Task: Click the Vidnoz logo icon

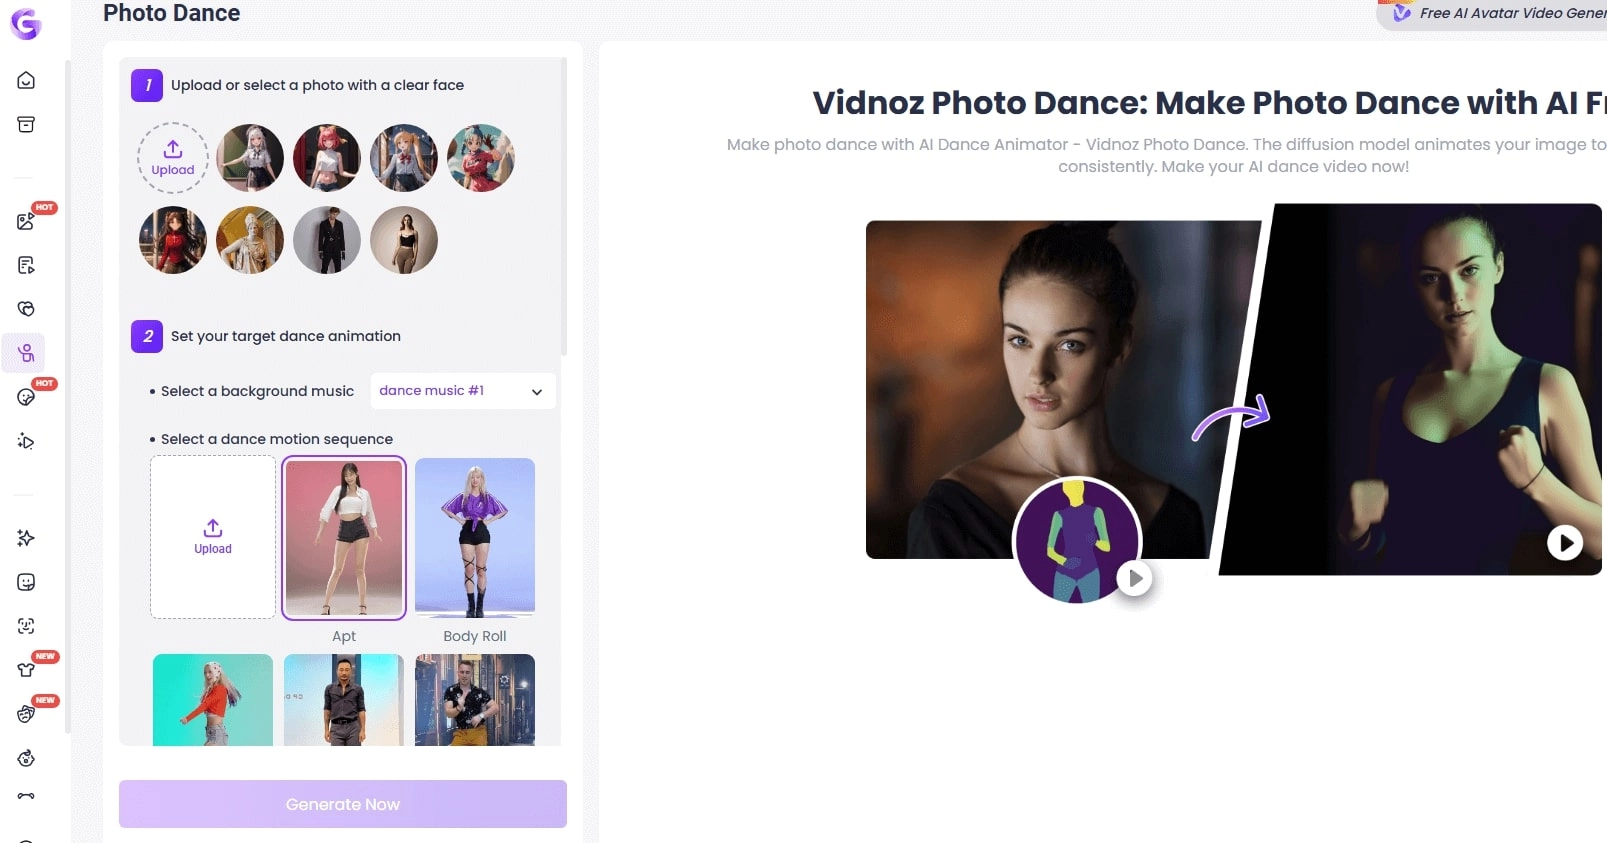Action: coord(25,23)
